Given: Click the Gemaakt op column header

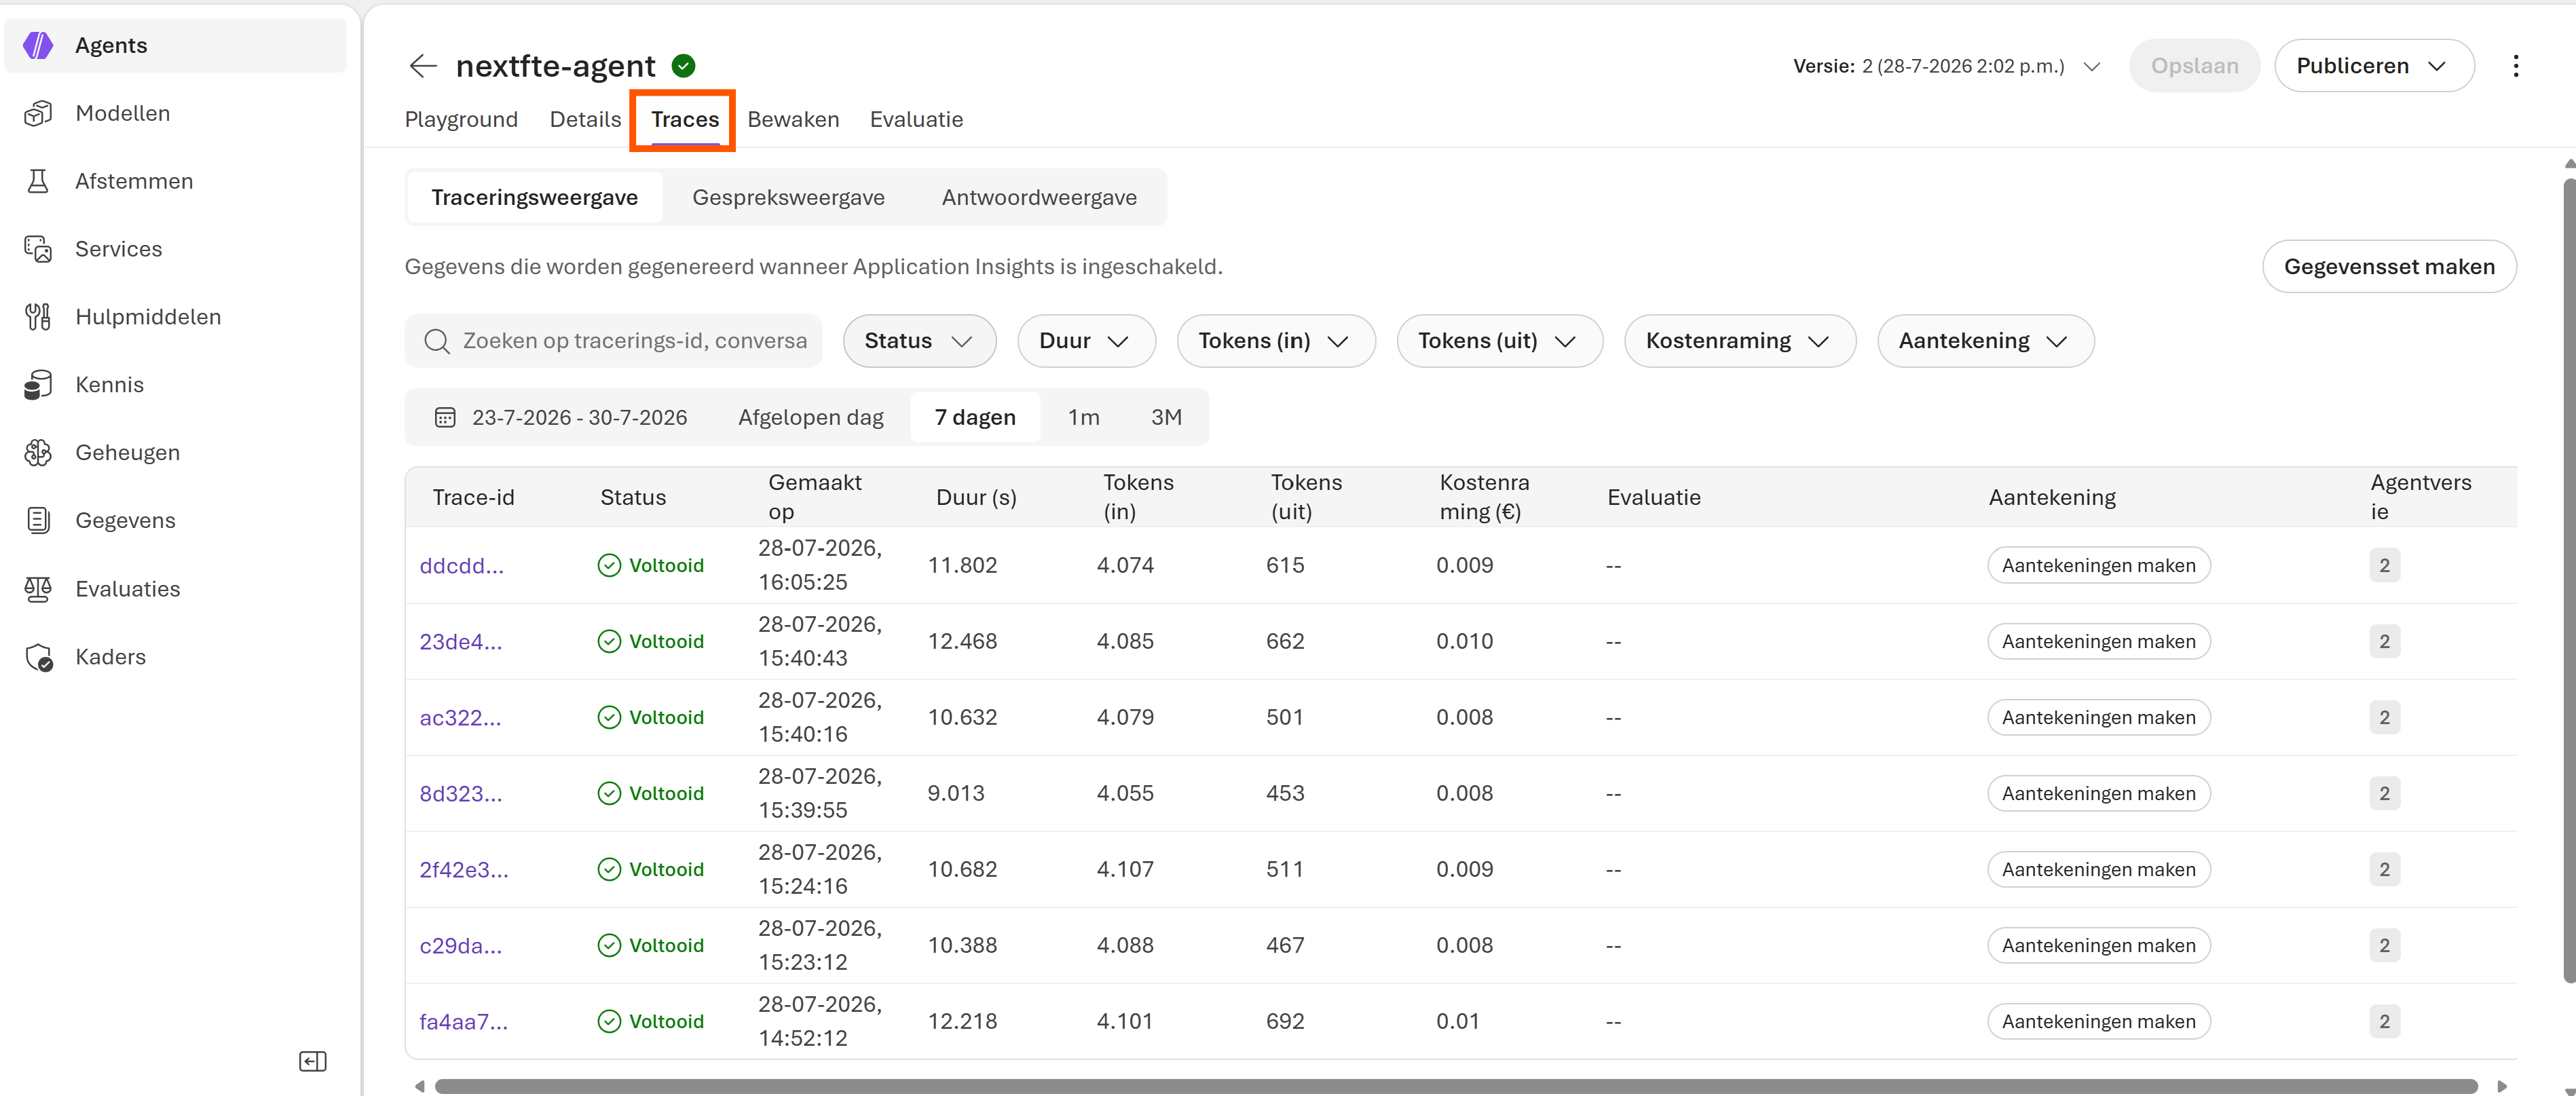Looking at the screenshot, I should pyautogui.click(x=814, y=497).
